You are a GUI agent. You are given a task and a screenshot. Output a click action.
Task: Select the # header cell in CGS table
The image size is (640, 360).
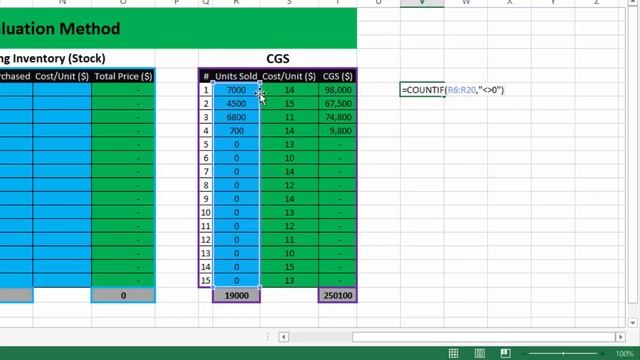206,76
